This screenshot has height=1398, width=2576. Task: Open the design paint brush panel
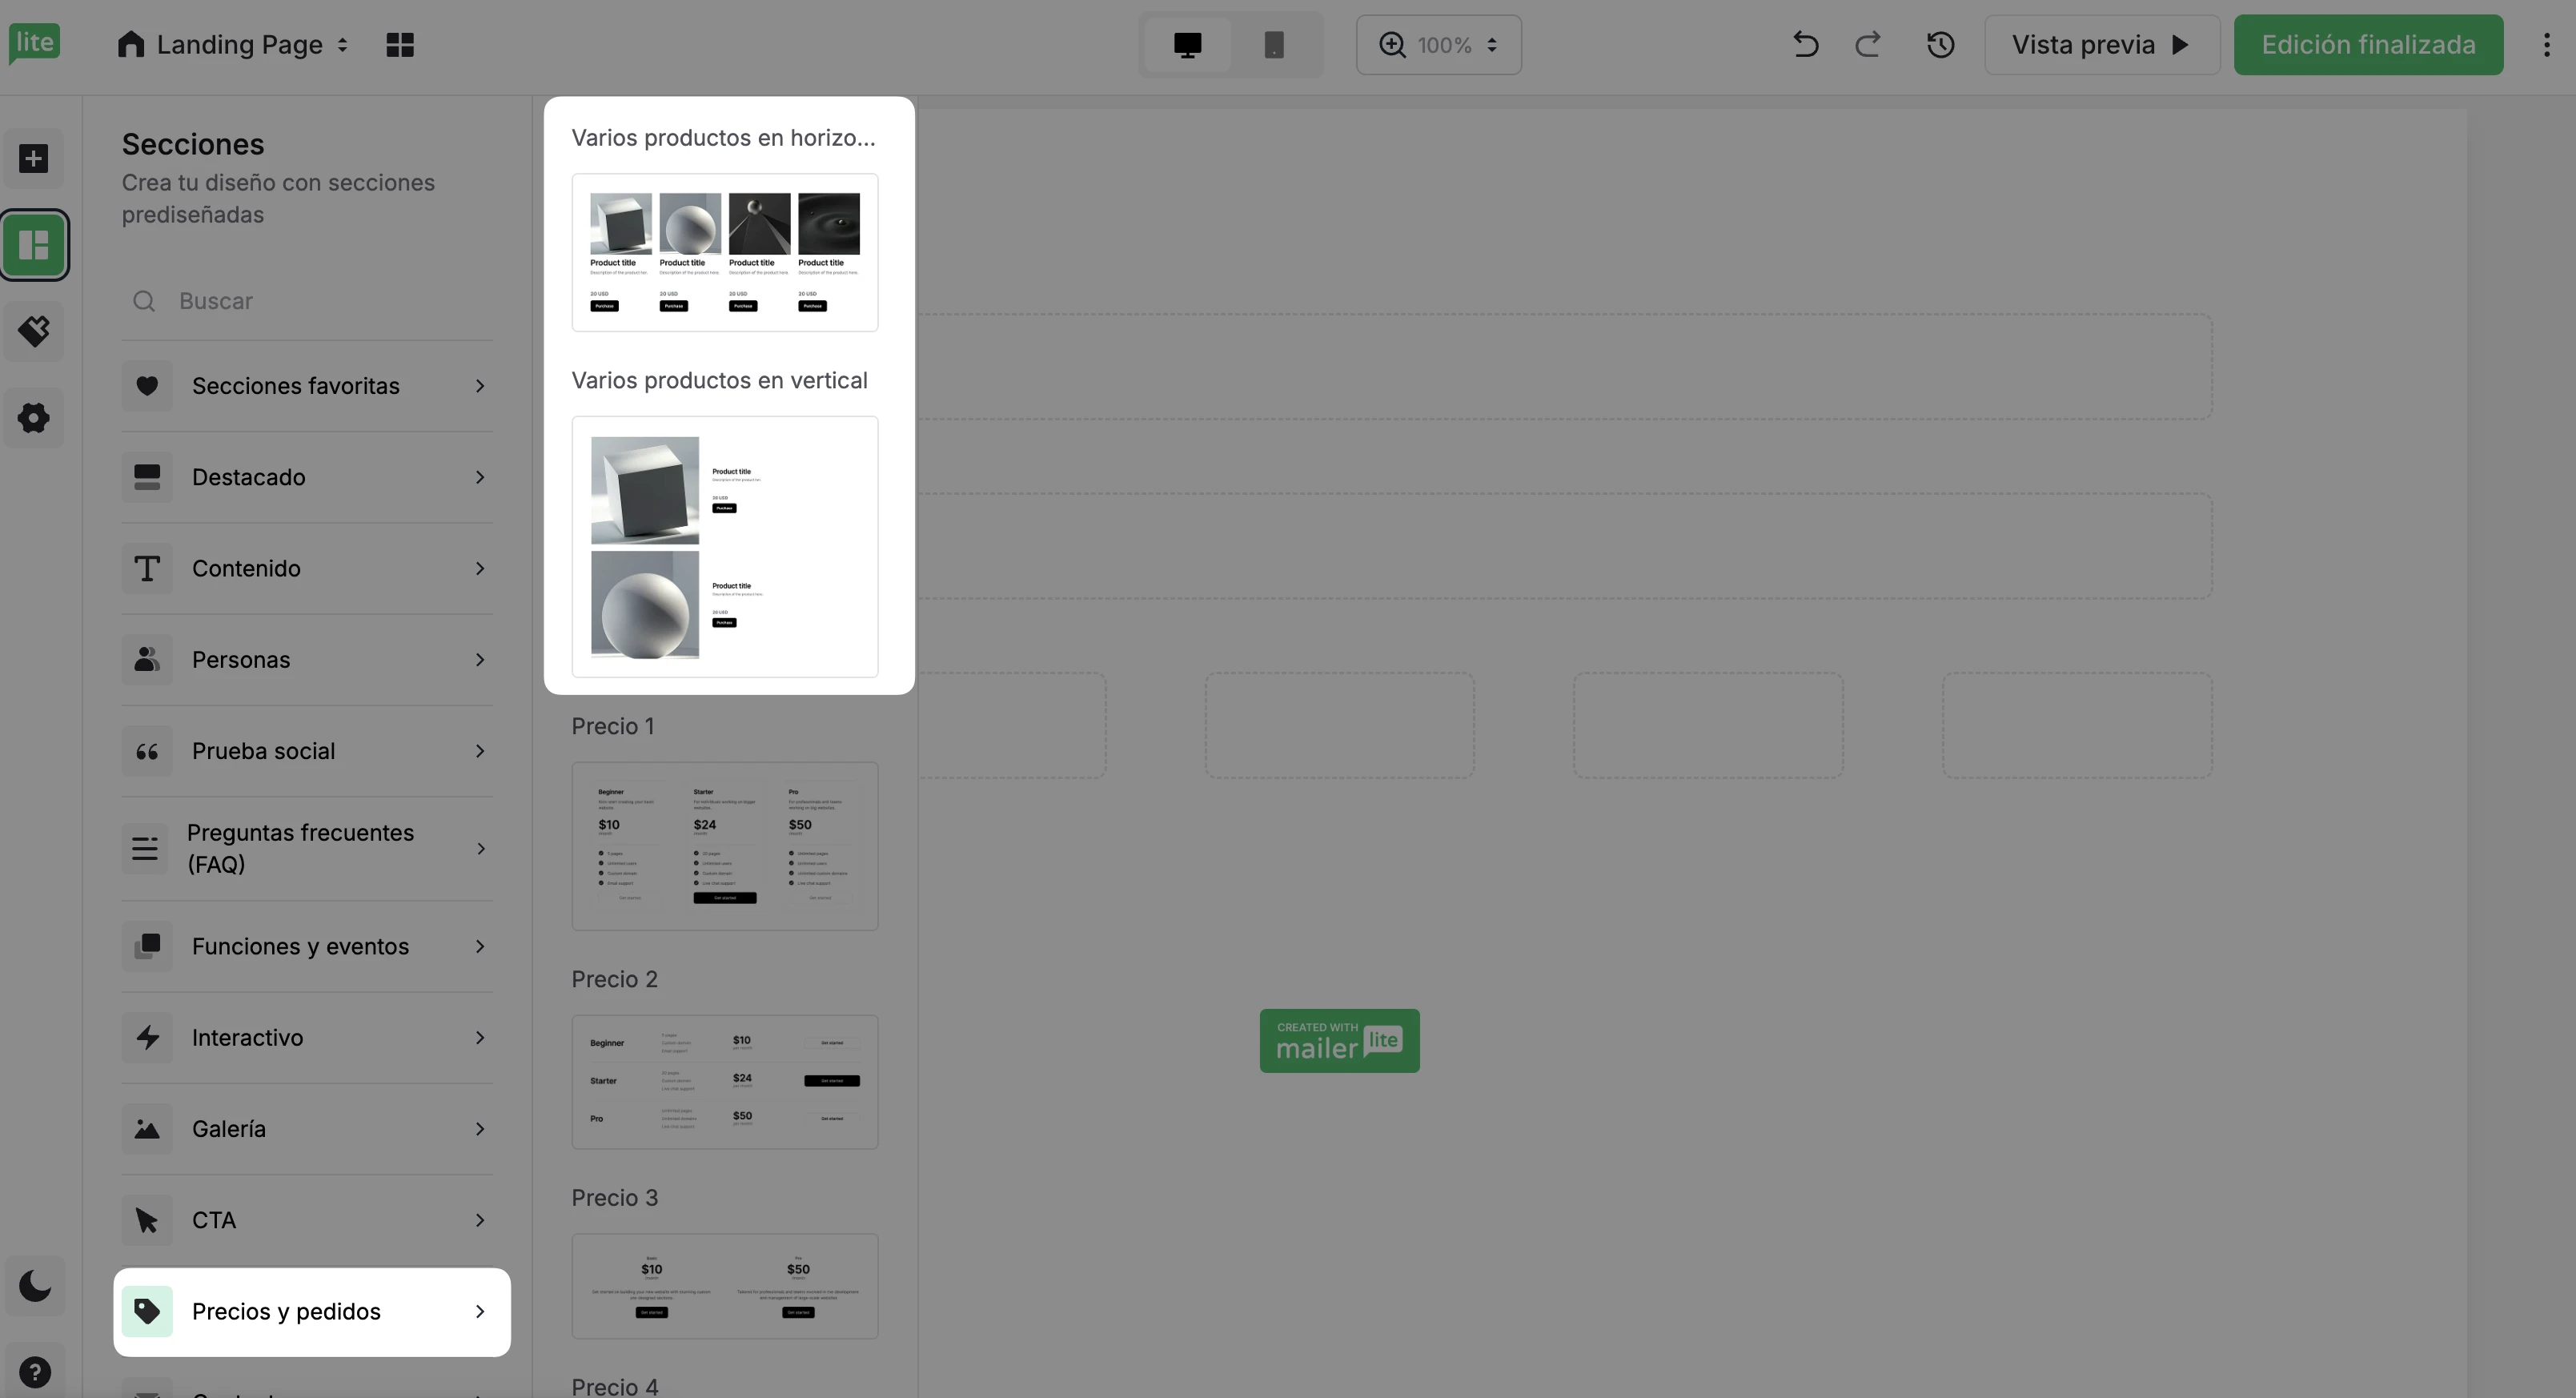pyautogui.click(x=34, y=331)
